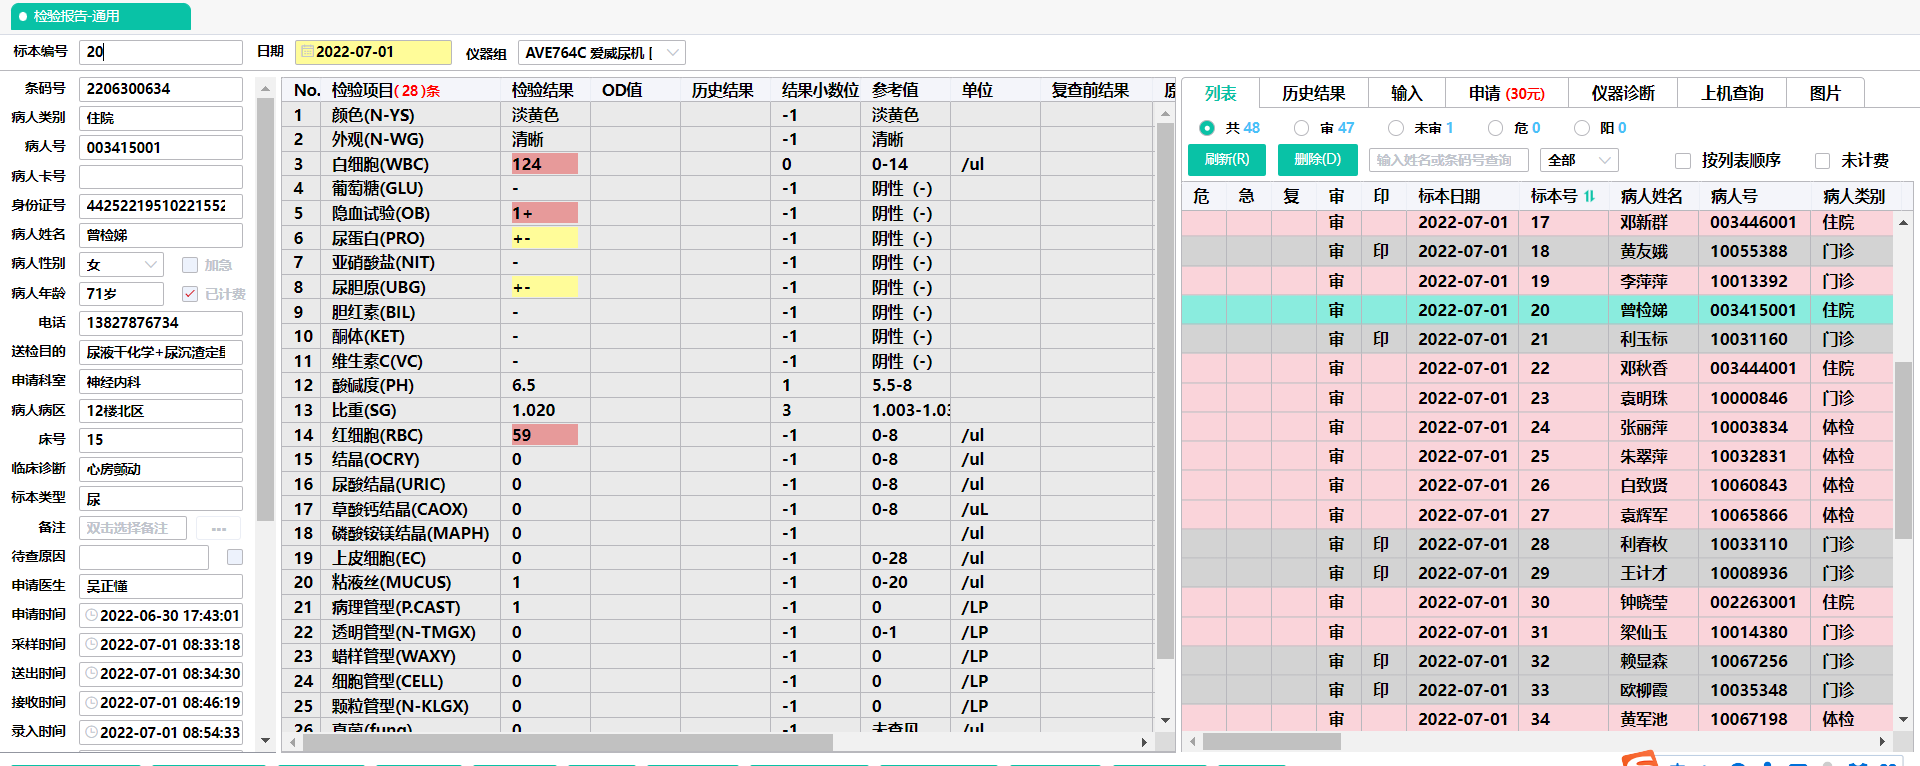Viewport: 1920px width, 766px height.
Task: Select the list row for 钟晓莹
Action: pyautogui.click(x=1538, y=602)
